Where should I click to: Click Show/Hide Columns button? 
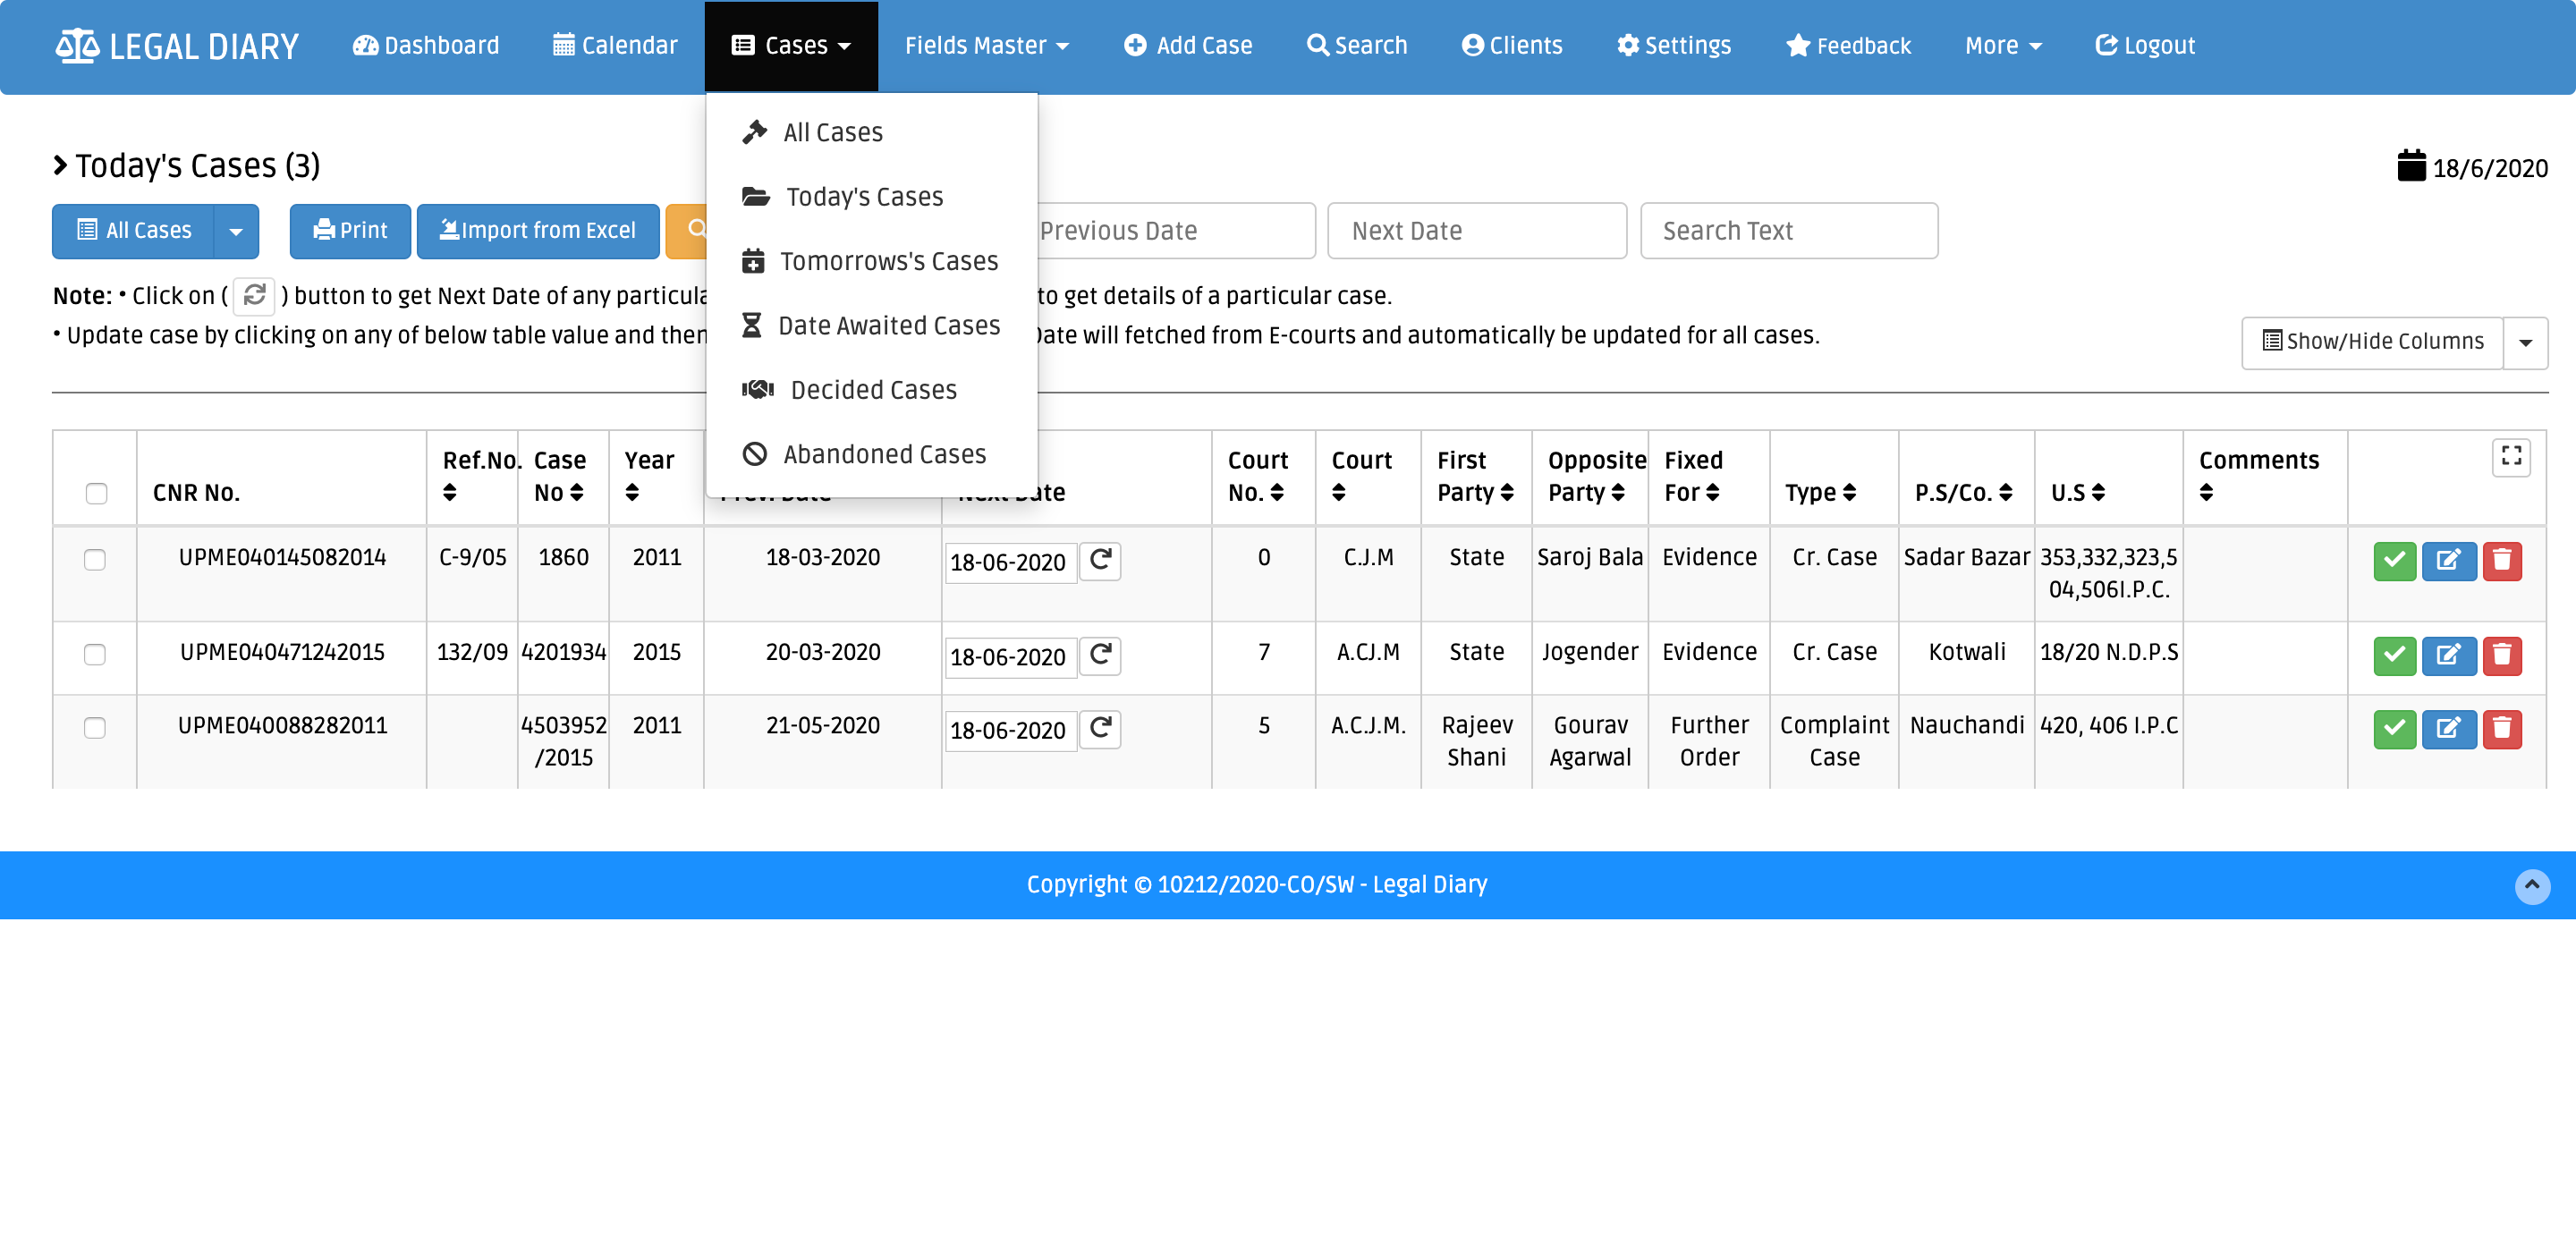[x=2372, y=343]
